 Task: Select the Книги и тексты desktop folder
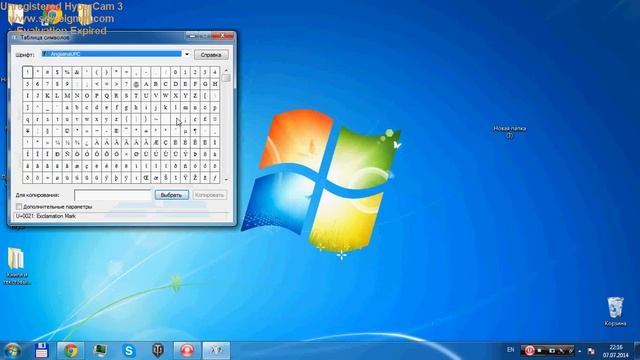pos(16,266)
